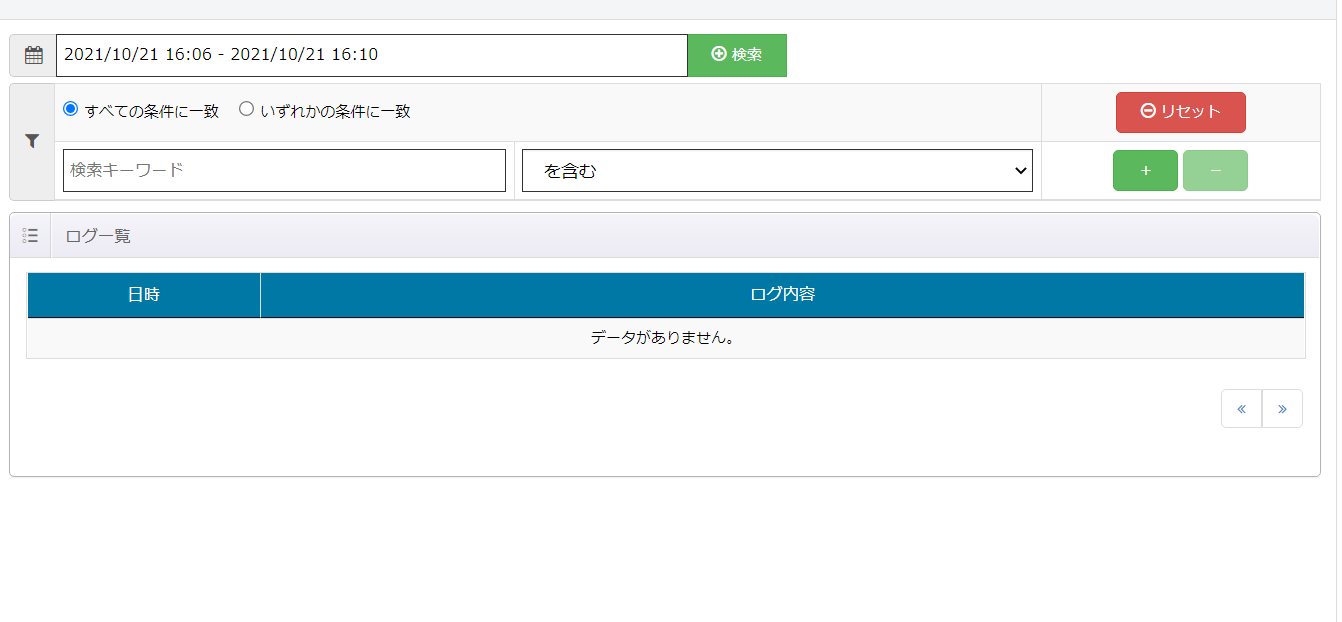Viewport: 1342px width, 622px height.
Task: Select いずれかの条件に一致 radio option
Action: 246,109
